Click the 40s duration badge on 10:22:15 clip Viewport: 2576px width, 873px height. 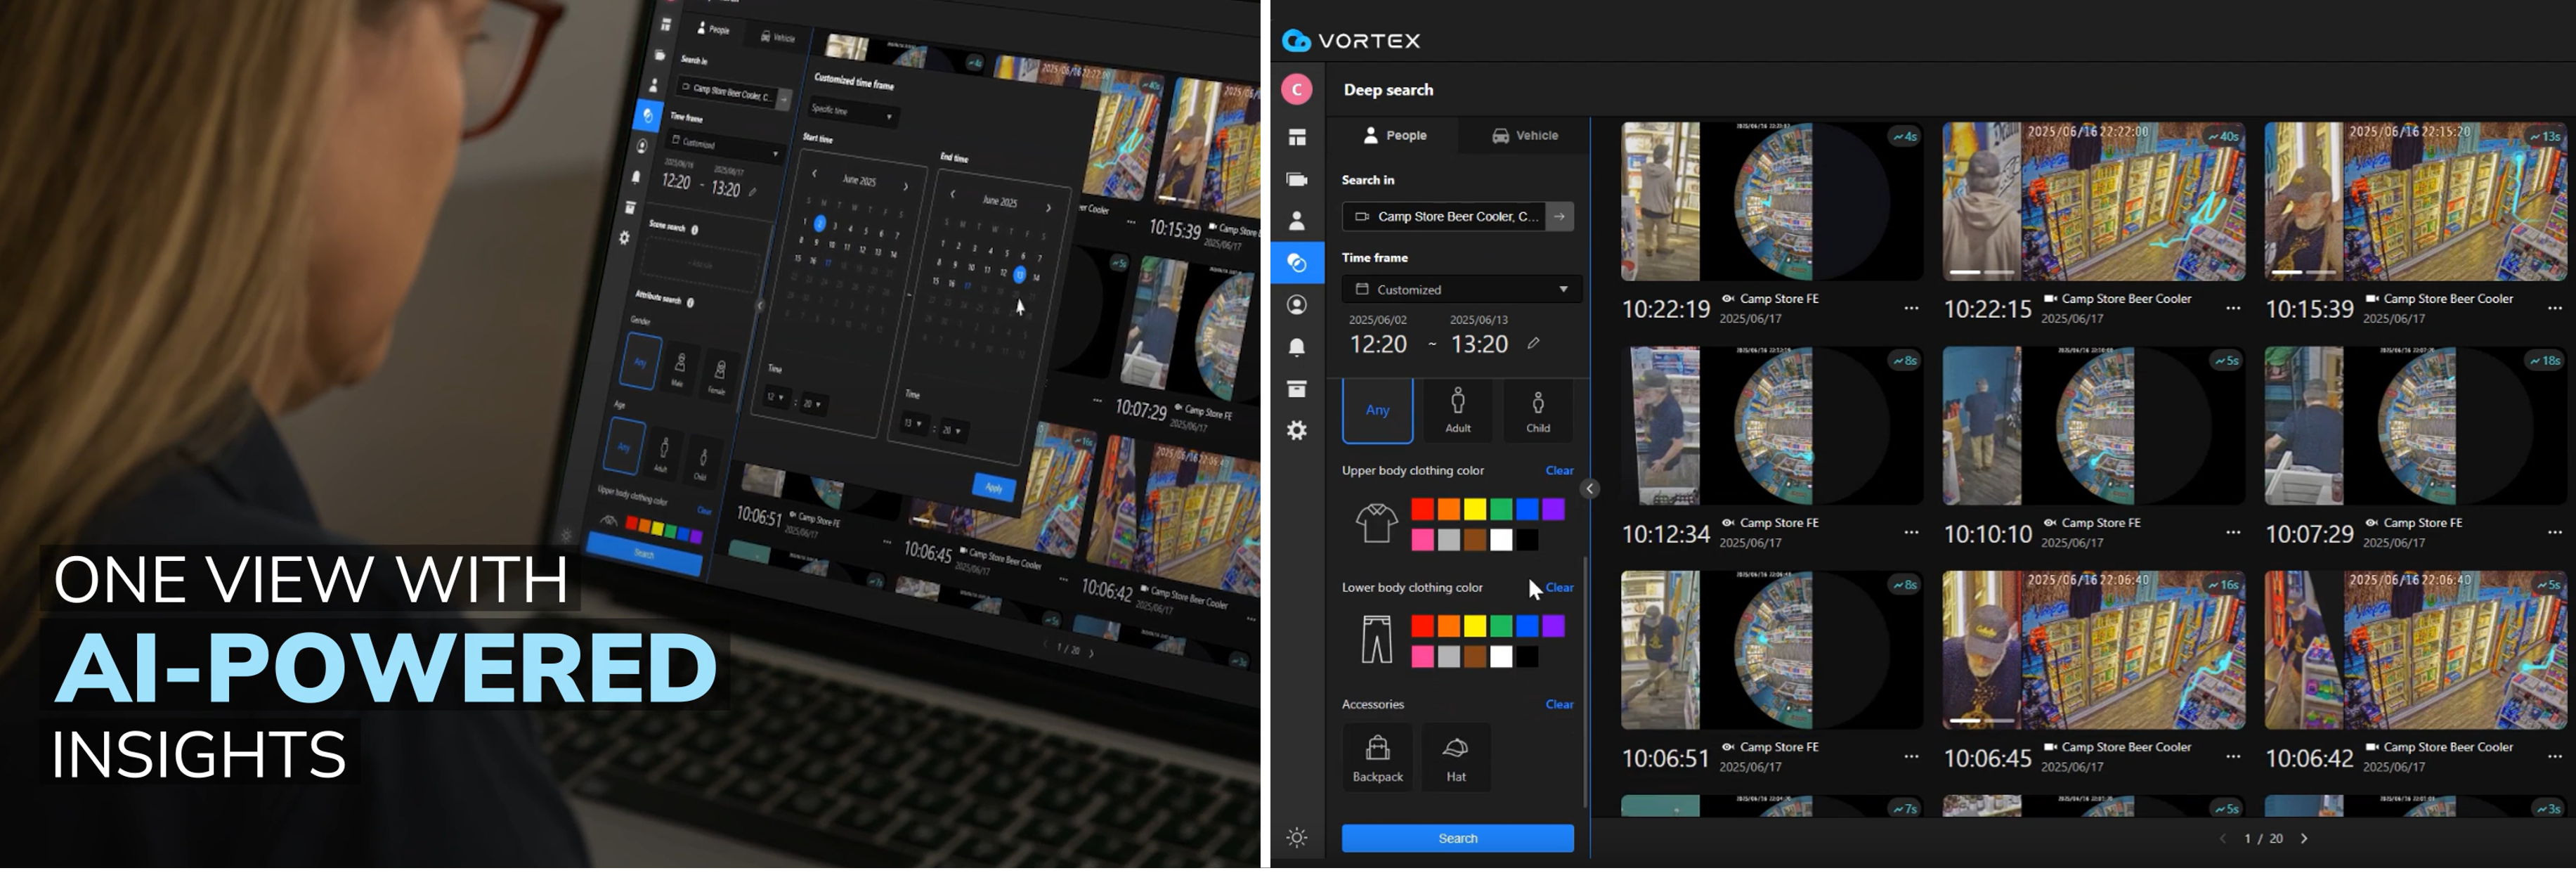[x=2223, y=137]
